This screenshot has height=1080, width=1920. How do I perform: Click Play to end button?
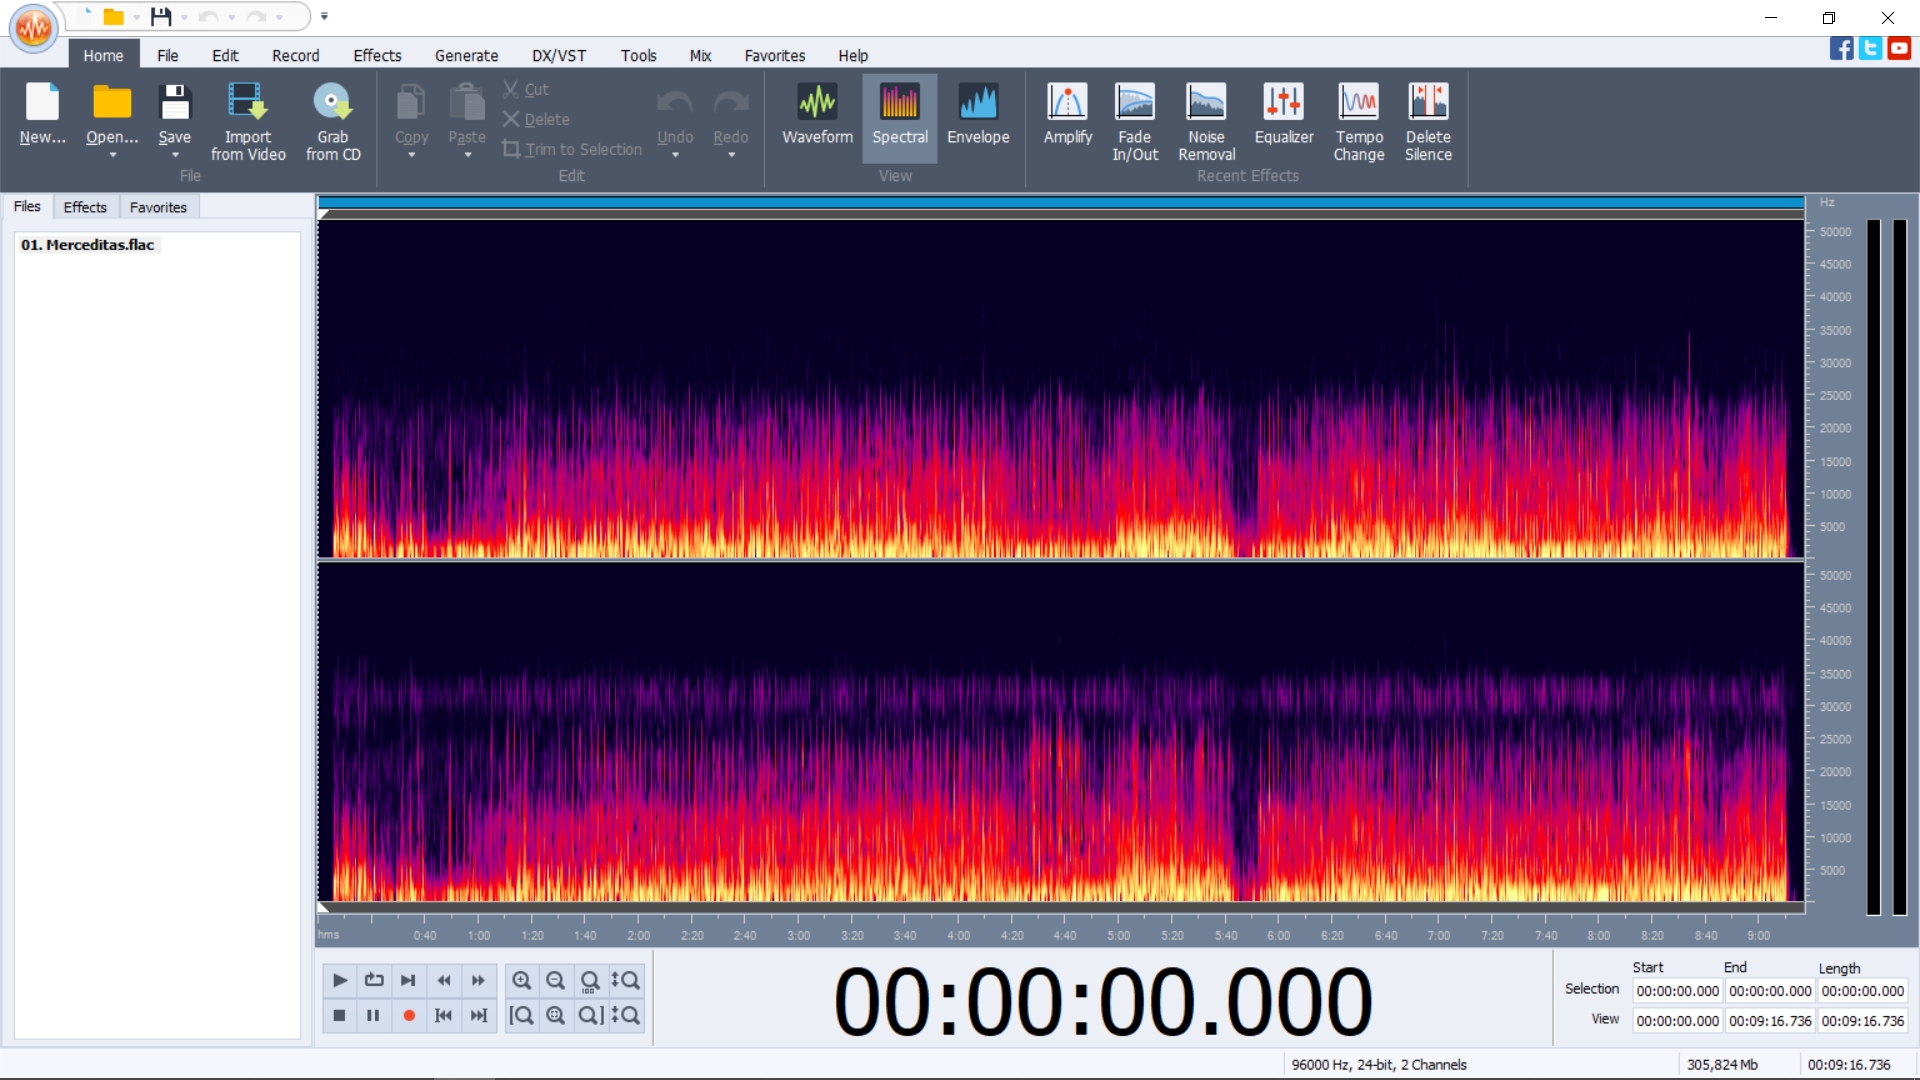pyautogui.click(x=408, y=980)
